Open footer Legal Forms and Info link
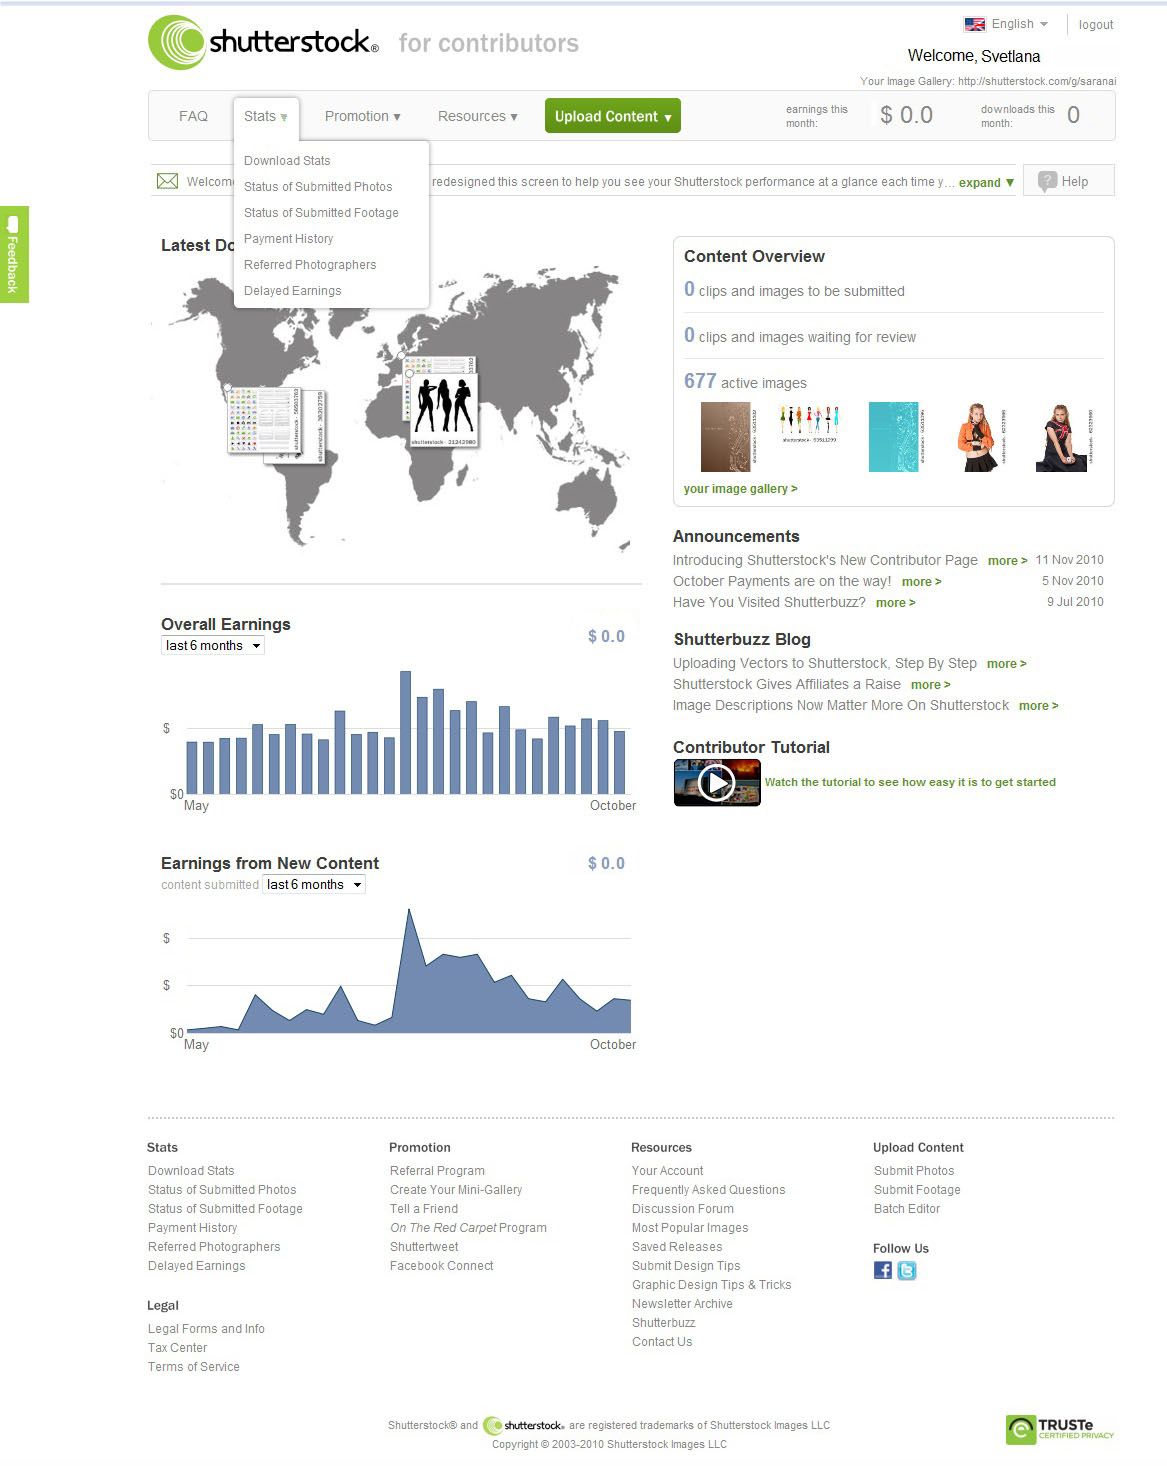This screenshot has height=1466, width=1167. tap(206, 1328)
